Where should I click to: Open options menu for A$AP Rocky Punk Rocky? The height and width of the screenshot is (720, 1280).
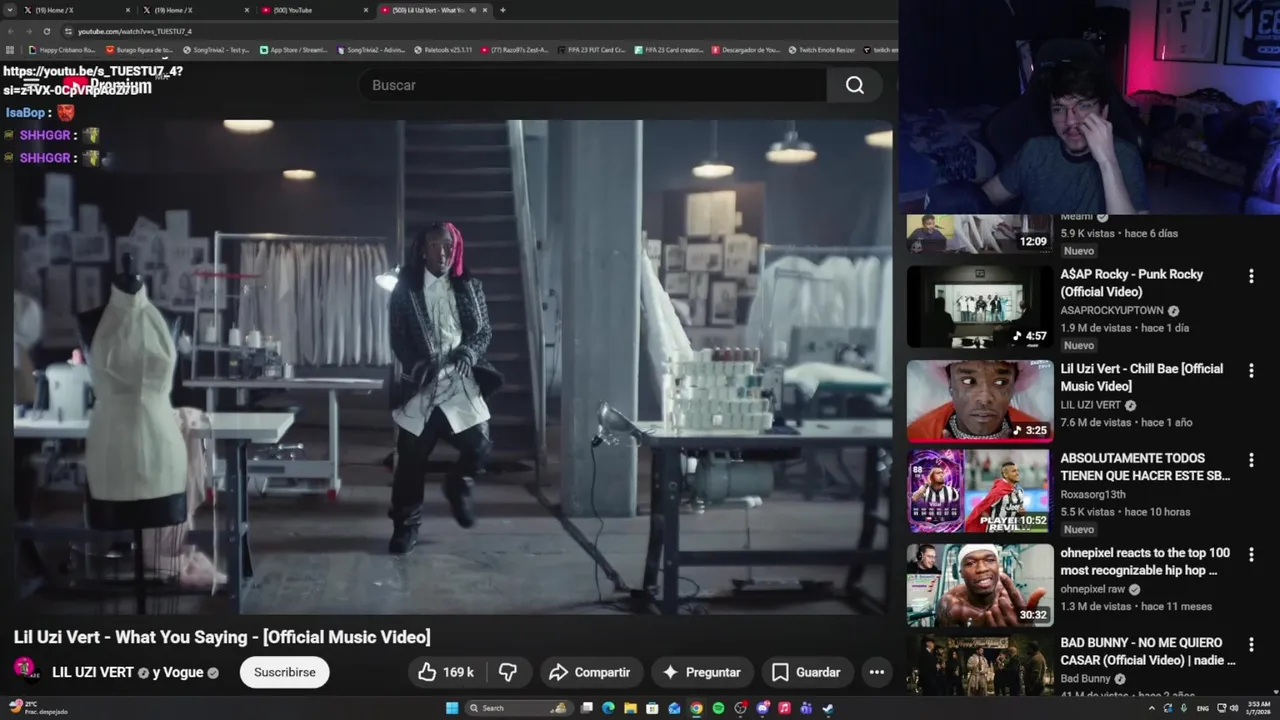pyautogui.click(x=1251, y=276)
